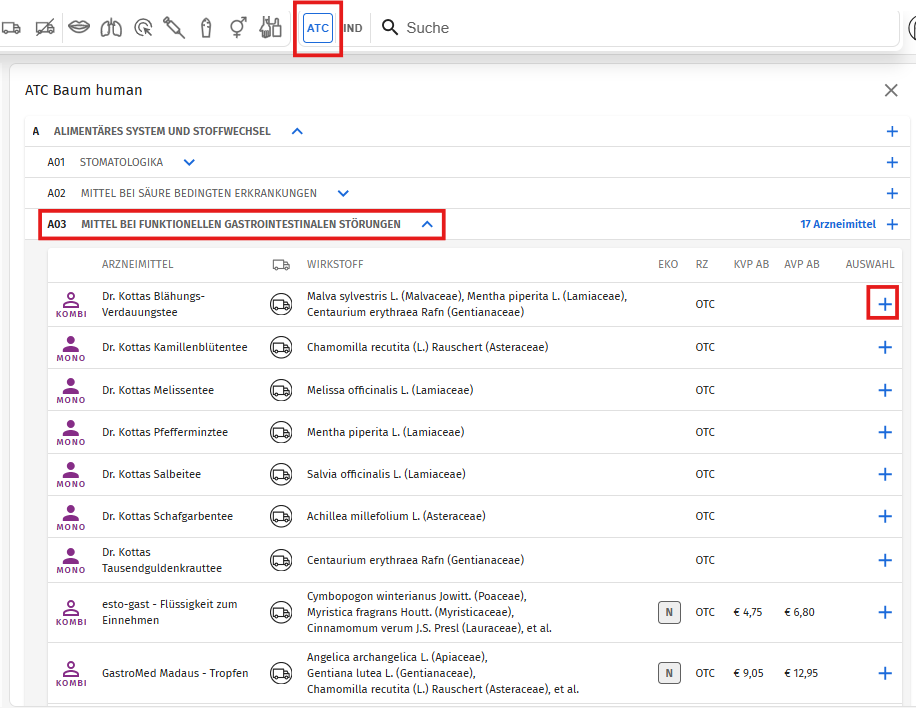Image resolution: width=916 pixels, height=708 pixels.
Task: Click truck icon for Melissentee row
Action: click(x=281, y=390)
